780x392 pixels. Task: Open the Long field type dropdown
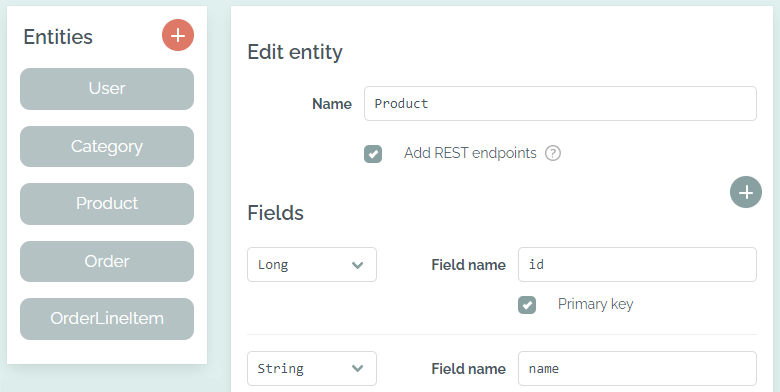point(312,265)
